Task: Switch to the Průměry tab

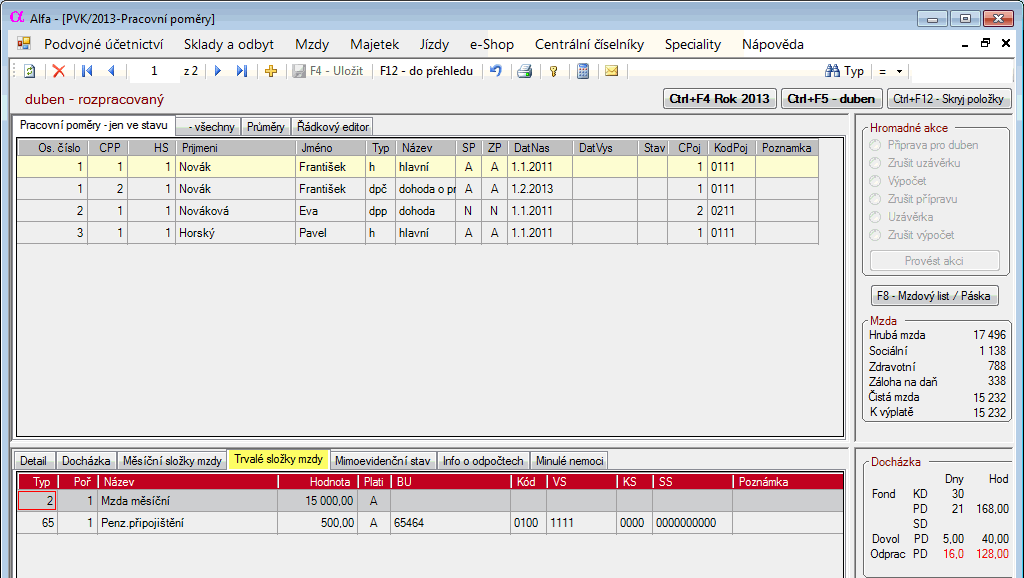Action: click(x=266, y=127)
